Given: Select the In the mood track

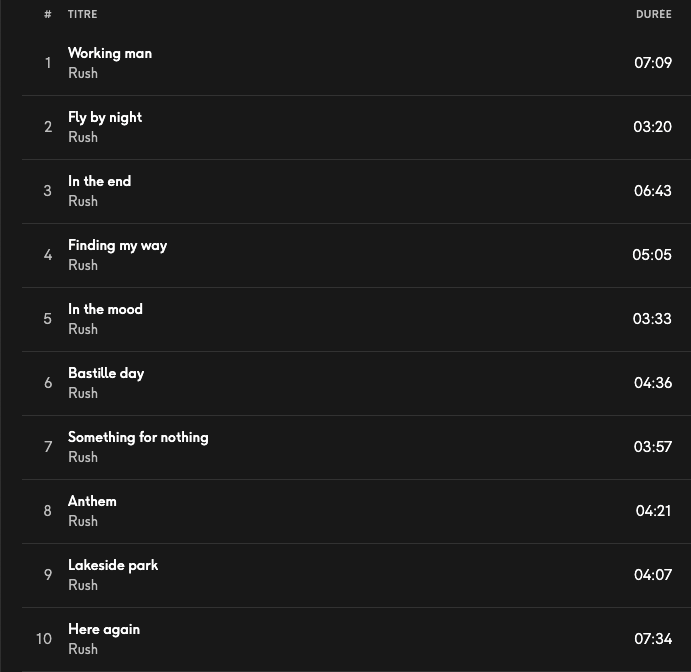Looking at the screenshot, I should 105,309.
